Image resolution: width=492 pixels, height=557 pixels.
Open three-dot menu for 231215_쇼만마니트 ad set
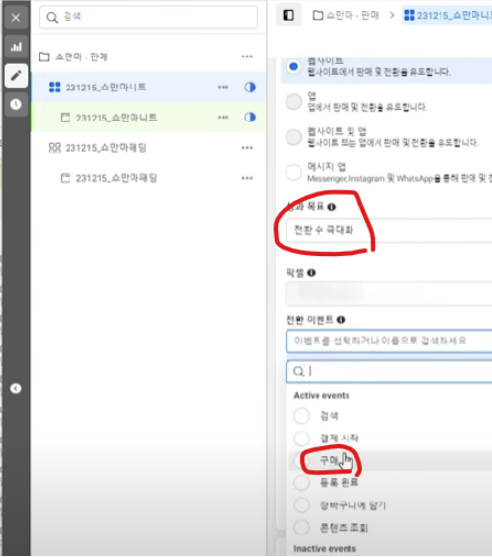point(223,87)
